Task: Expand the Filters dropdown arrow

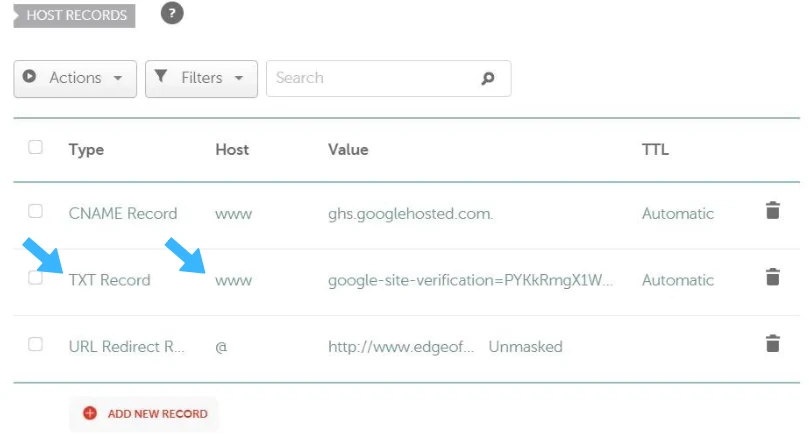Action: (x=238, y=78)
